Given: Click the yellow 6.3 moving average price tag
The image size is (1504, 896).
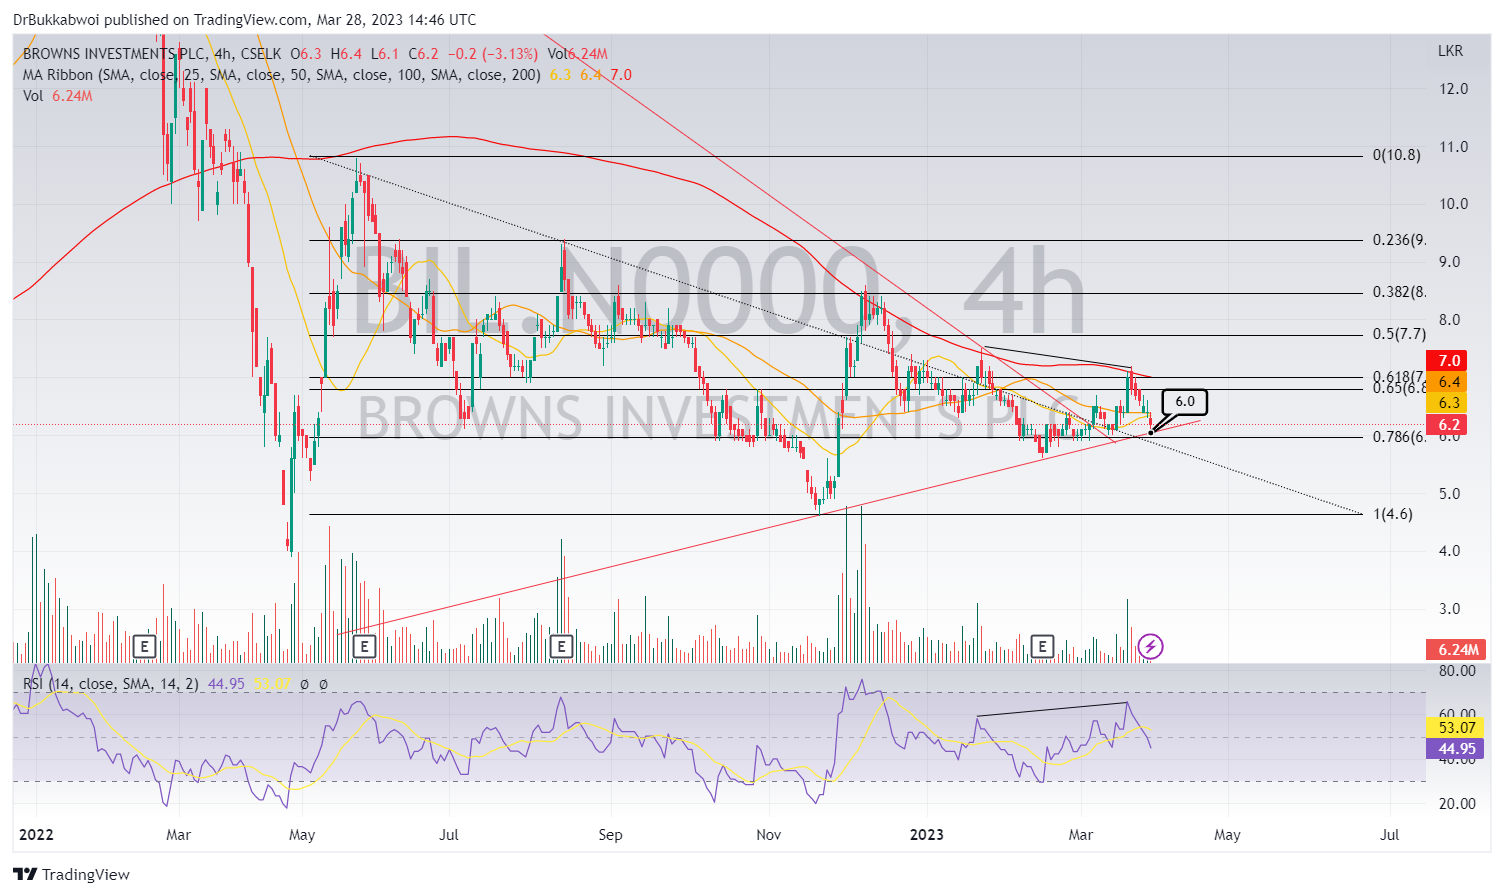Looking at the screenshot, I should click(x=1449, y=403).
